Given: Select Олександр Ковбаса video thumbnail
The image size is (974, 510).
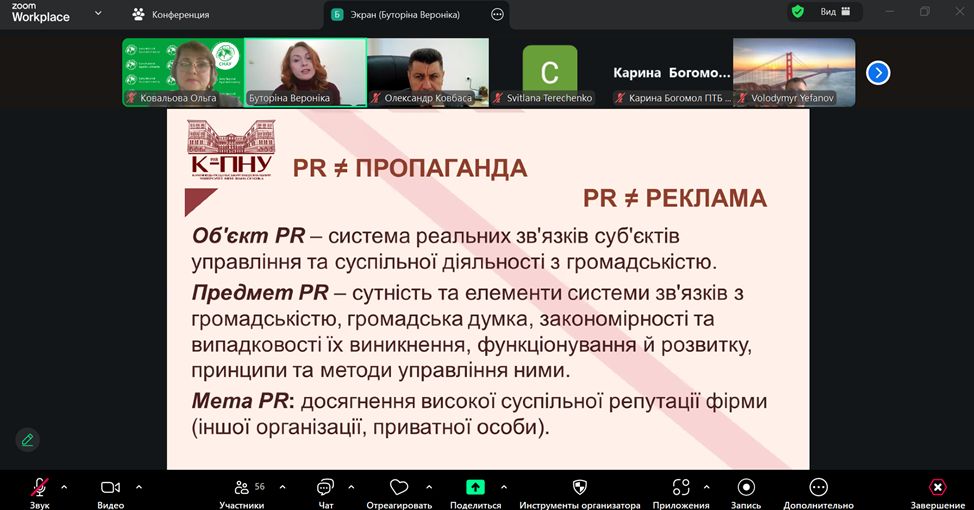Looking at the screenshot, I should click(427, 72).
